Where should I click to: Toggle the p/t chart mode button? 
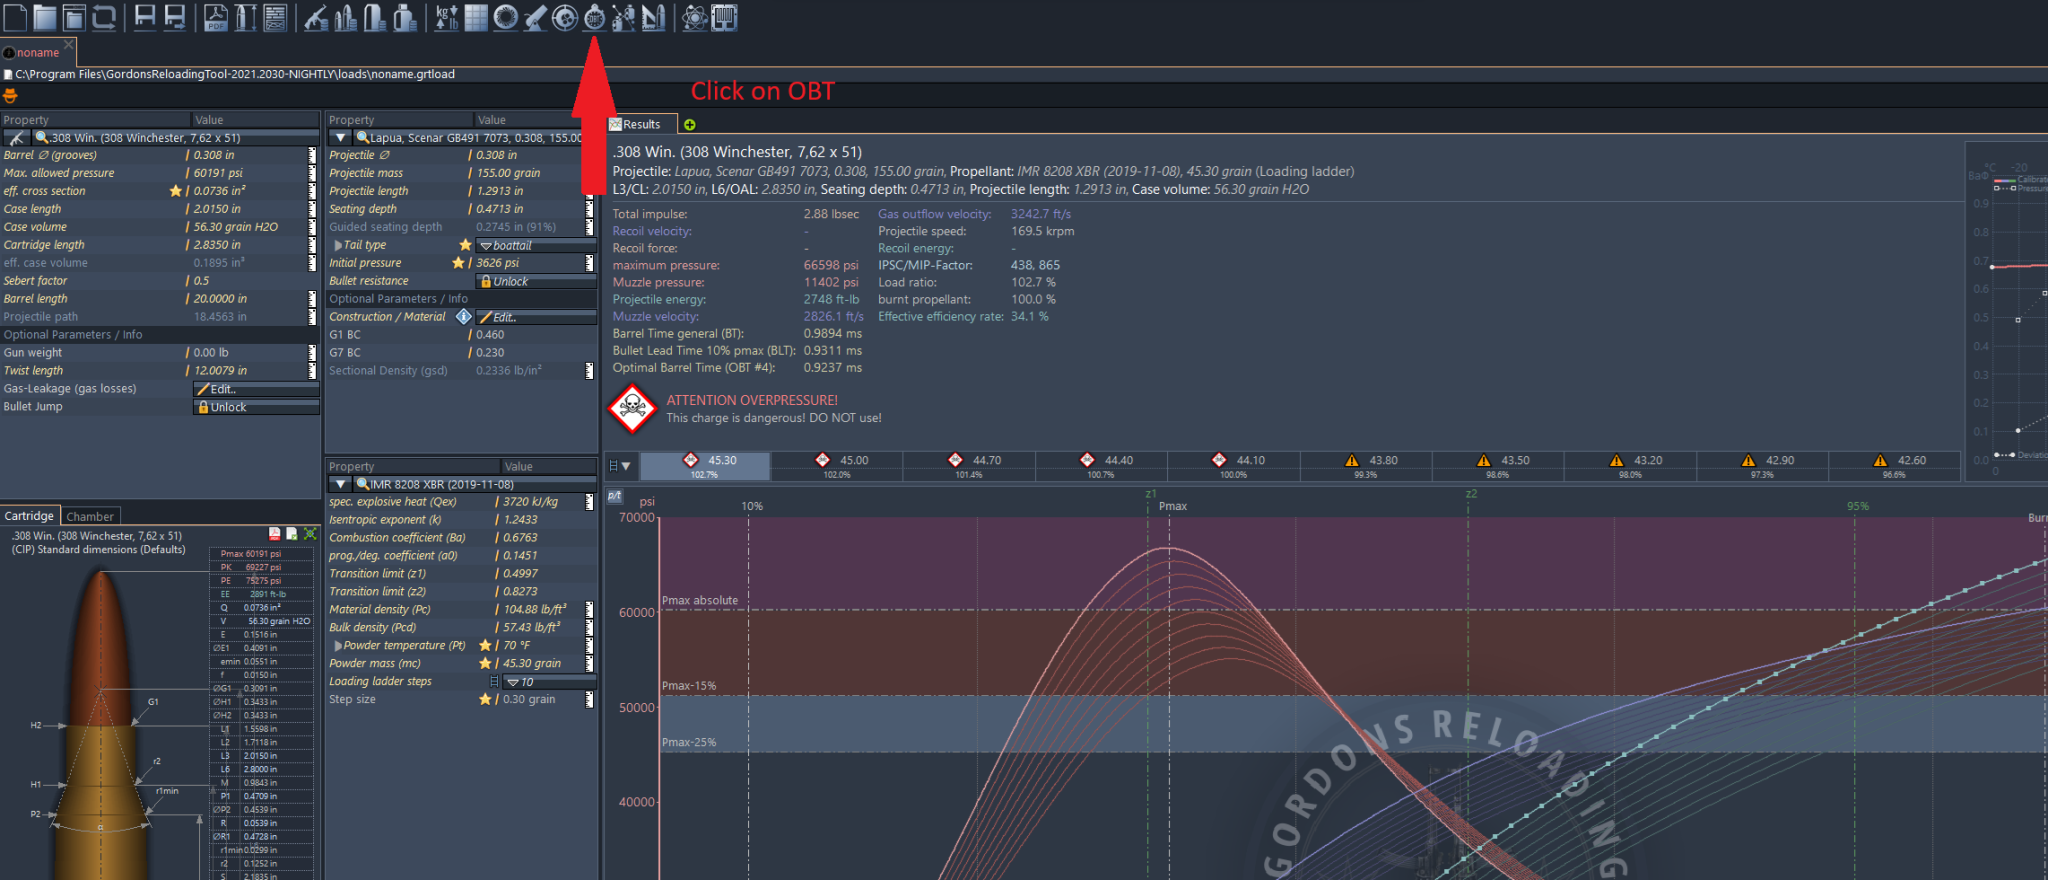click(x=615, y=496)
